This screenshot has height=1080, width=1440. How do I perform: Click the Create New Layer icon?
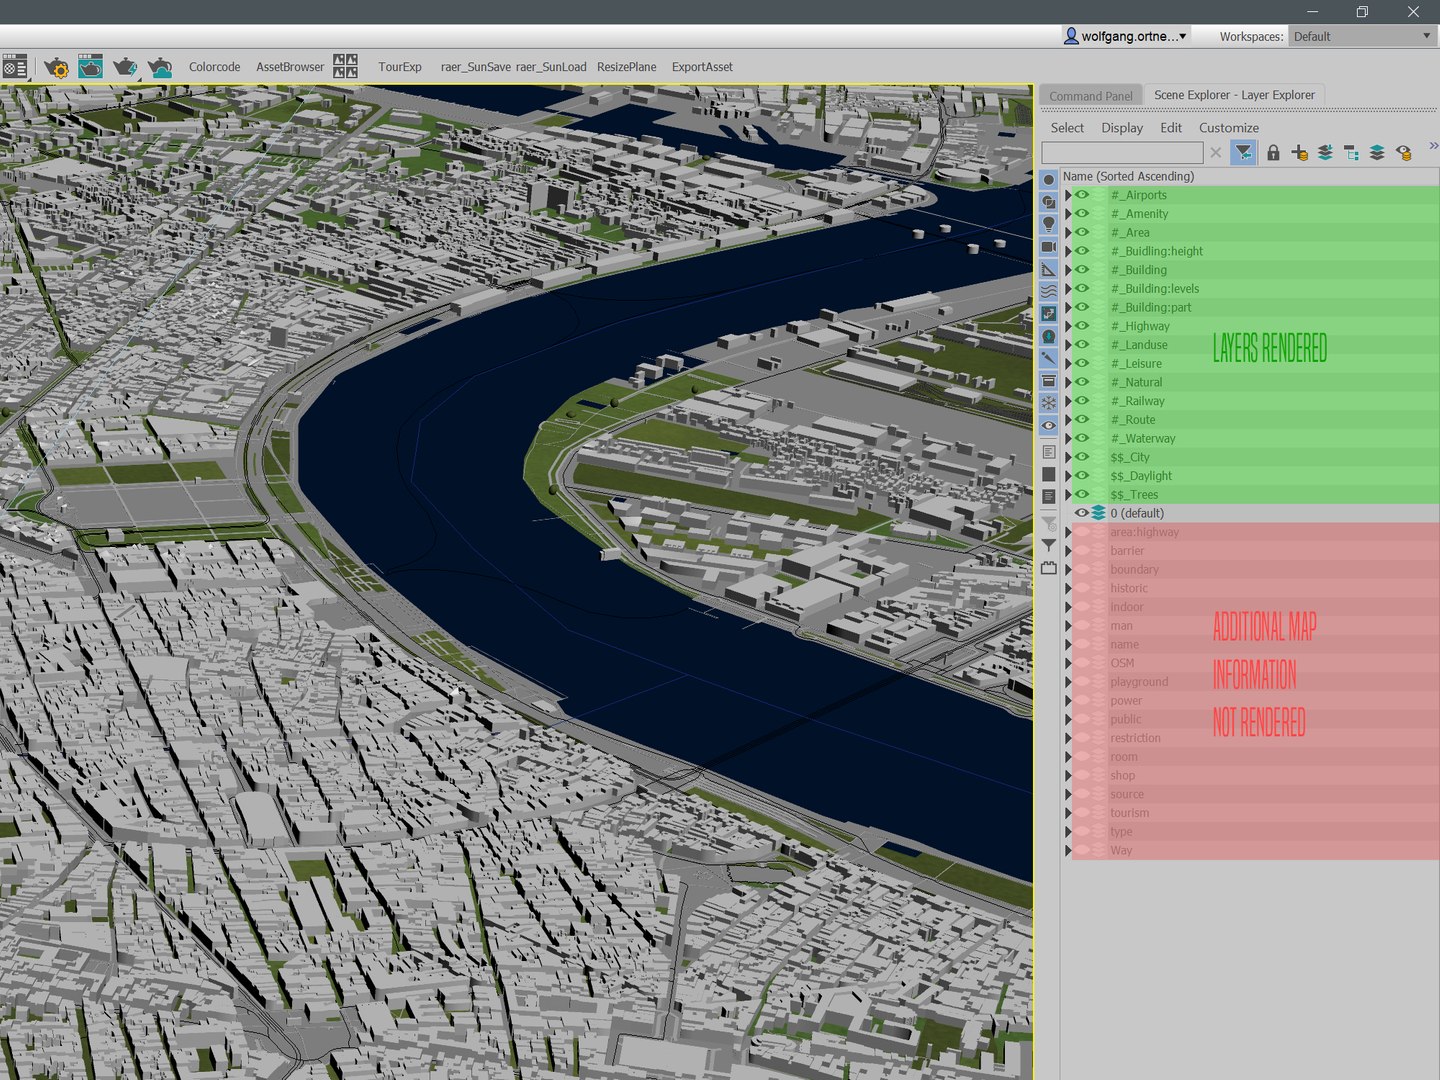pyautogui.click(x=1299, y=152)
